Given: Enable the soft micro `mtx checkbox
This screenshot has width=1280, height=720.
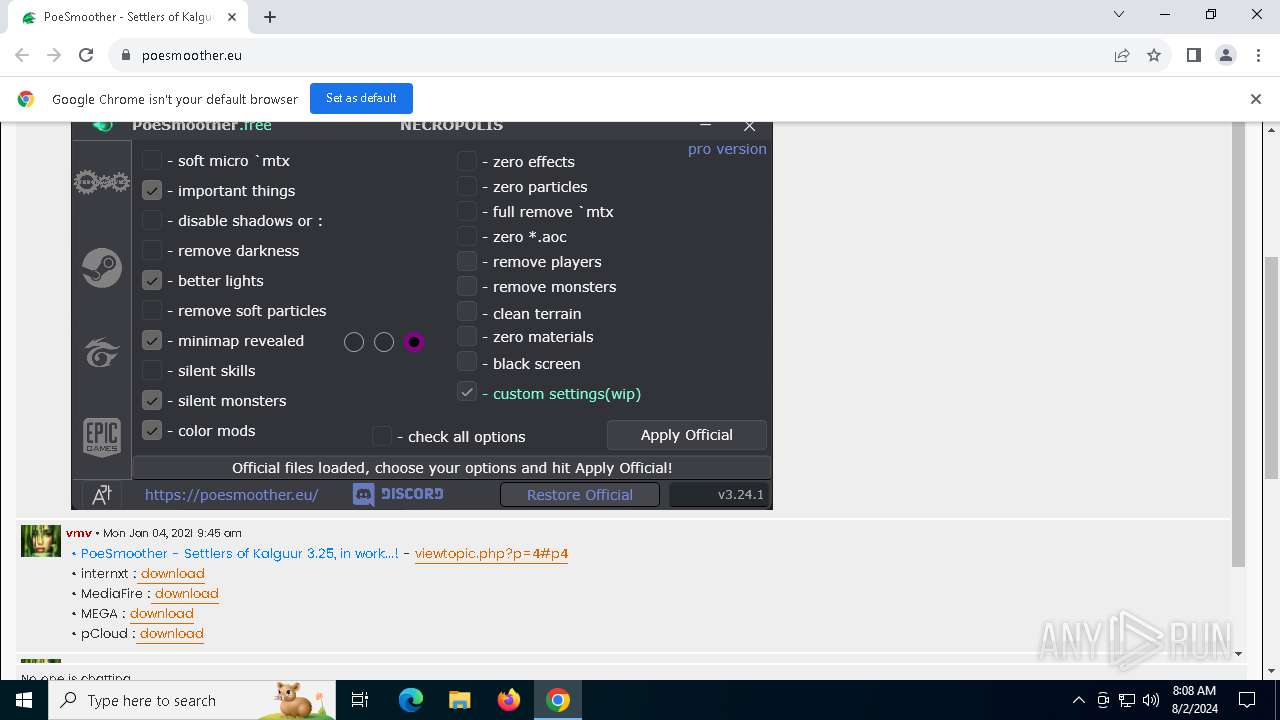Looking at the screenshot, I should click(x=152, y=160).
